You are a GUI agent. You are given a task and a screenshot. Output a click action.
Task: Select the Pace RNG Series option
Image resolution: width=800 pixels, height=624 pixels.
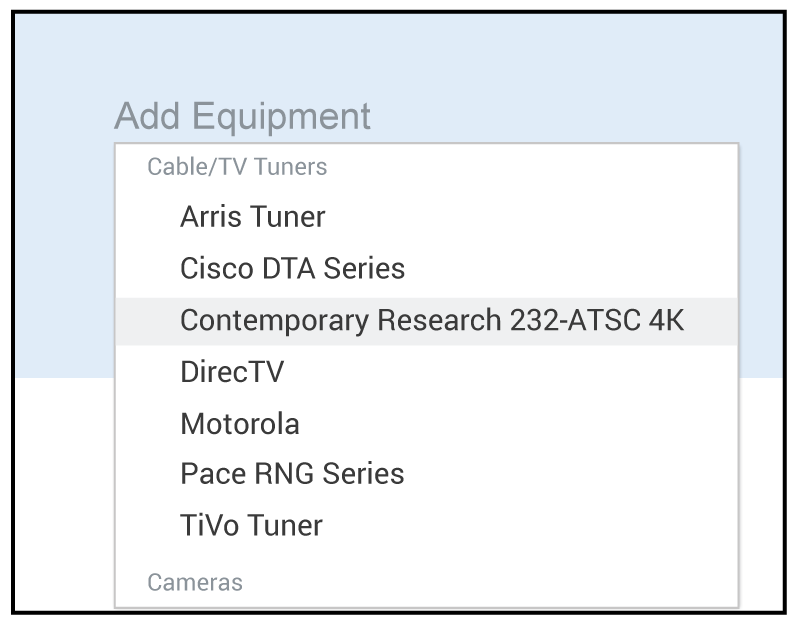click(292, 474)
